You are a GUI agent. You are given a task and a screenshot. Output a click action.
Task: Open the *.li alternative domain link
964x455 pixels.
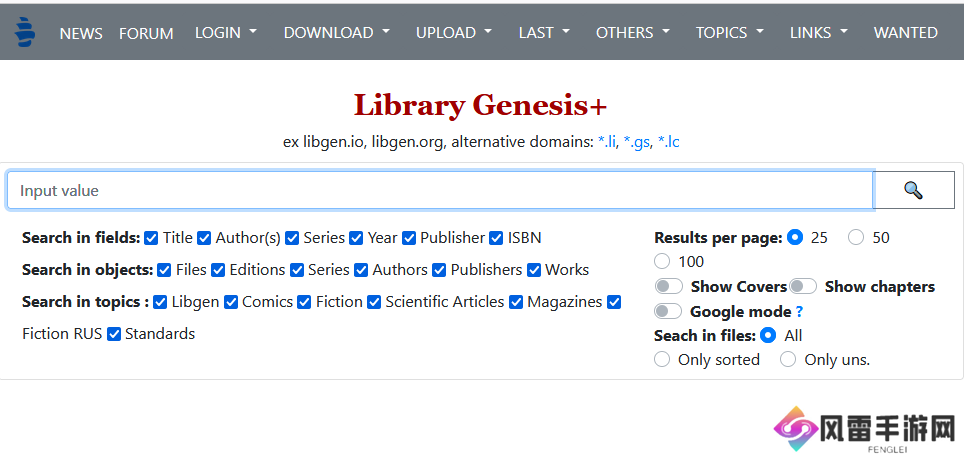(x=606, y=143)
